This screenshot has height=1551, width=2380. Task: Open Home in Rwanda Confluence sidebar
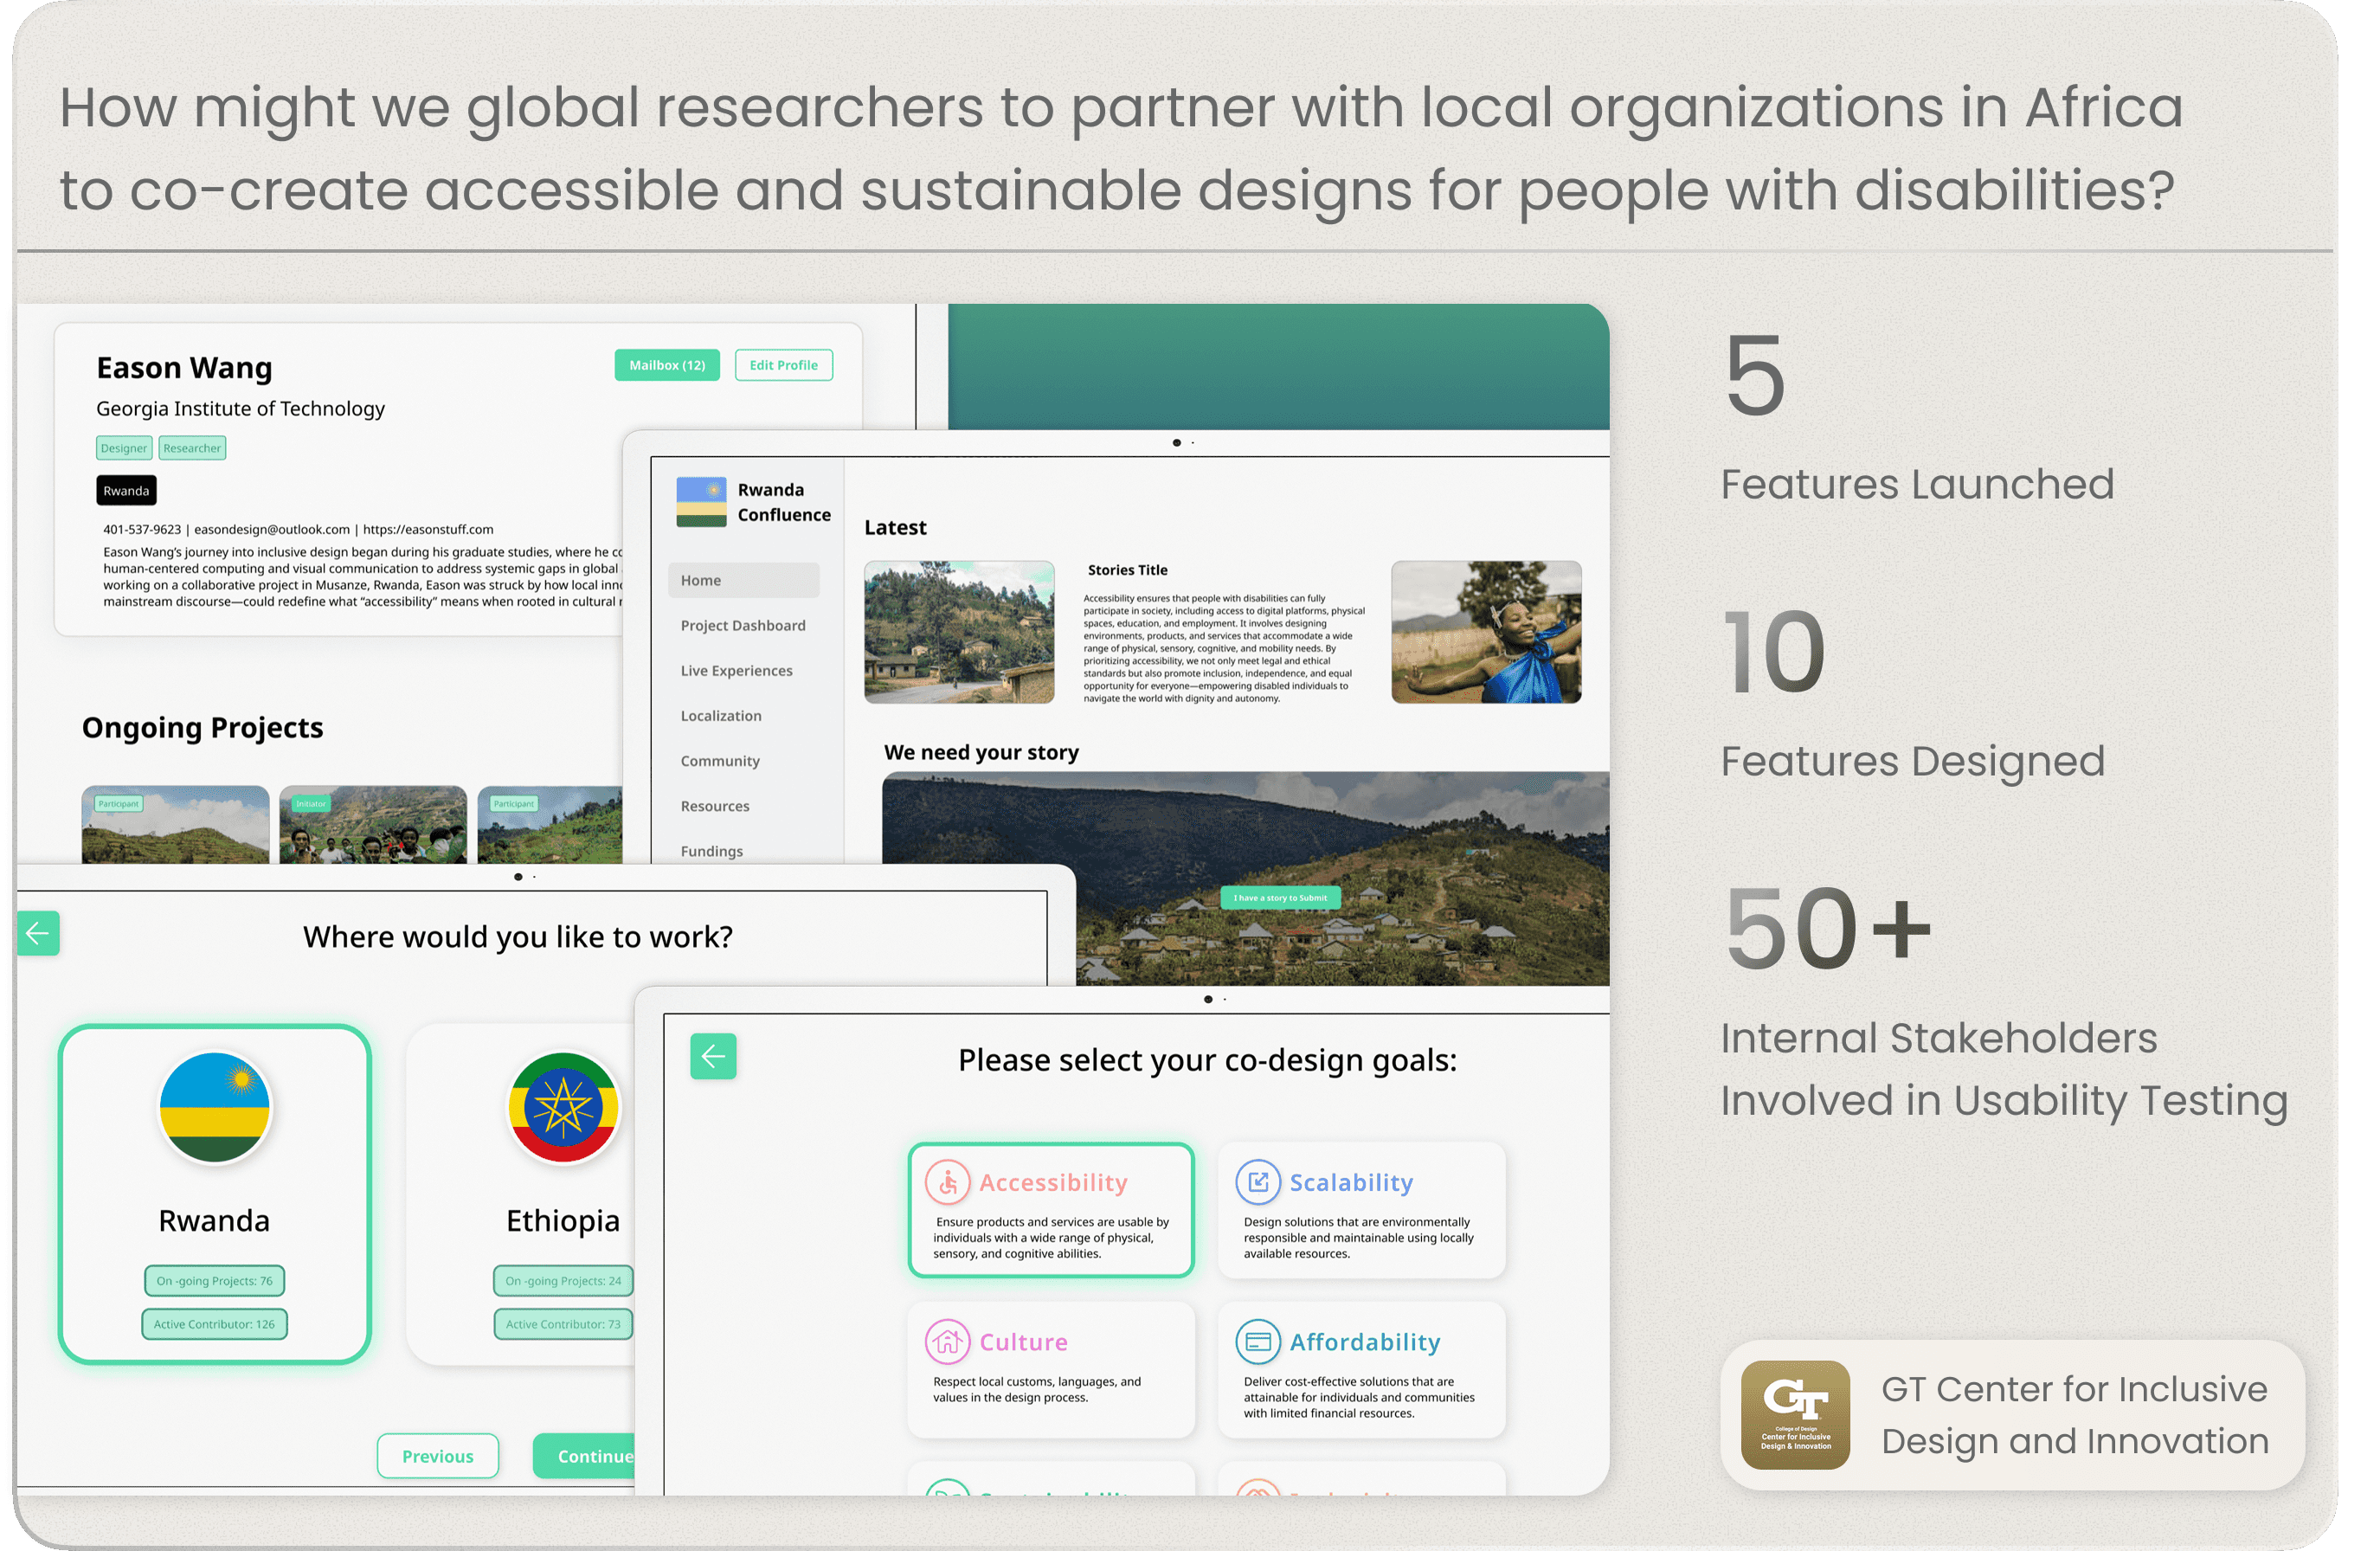[x=744, y=580]
